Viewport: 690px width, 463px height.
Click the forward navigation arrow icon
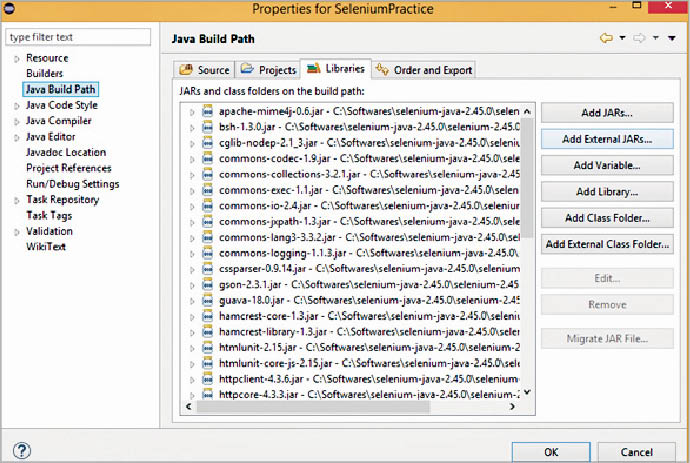point(637,38)
